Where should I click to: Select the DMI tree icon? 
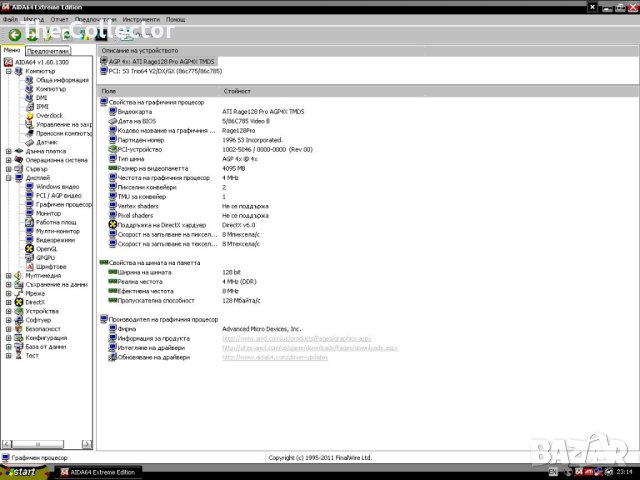(x=29, y=98)
